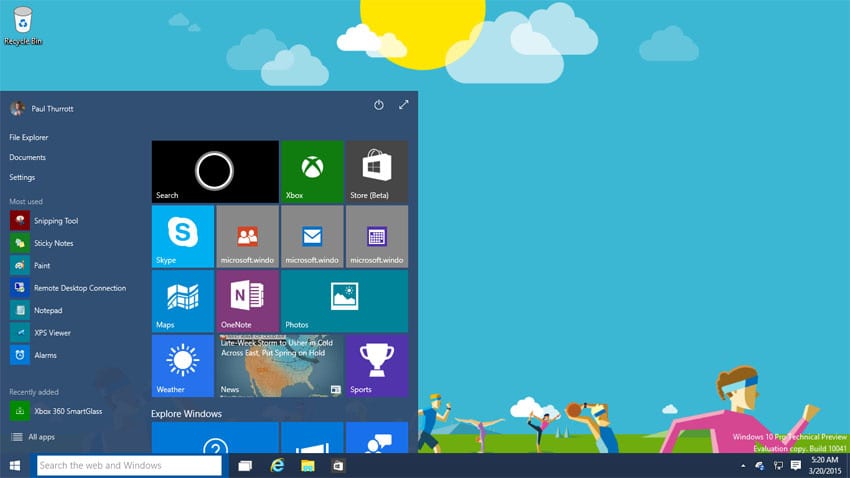Open the Photos tile

(x=344, y=300)
